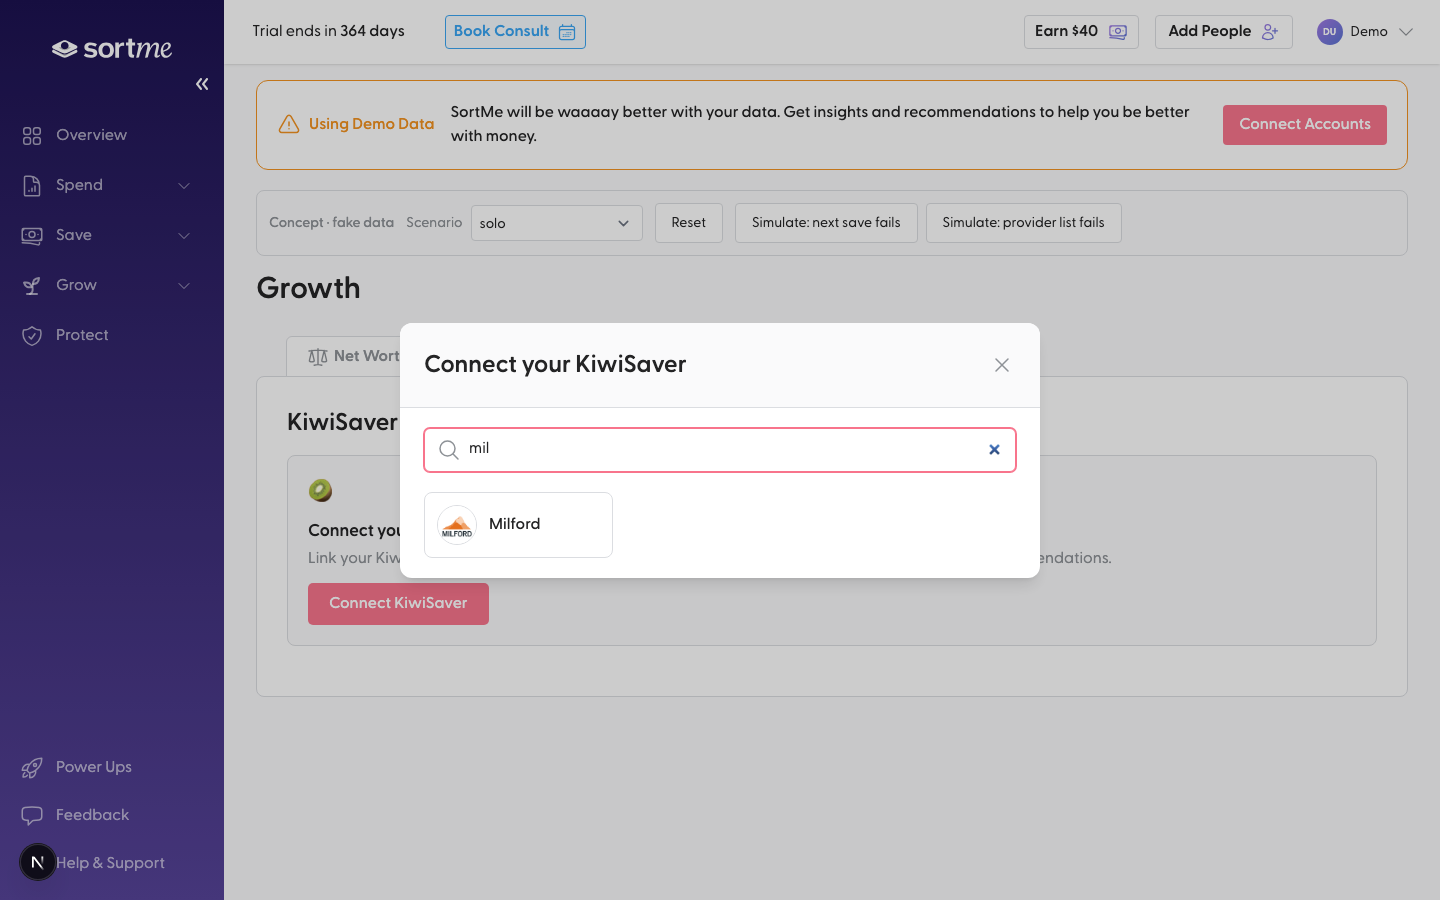
Task: Open the Demo user account dropdown
Action: (1366, 32)
